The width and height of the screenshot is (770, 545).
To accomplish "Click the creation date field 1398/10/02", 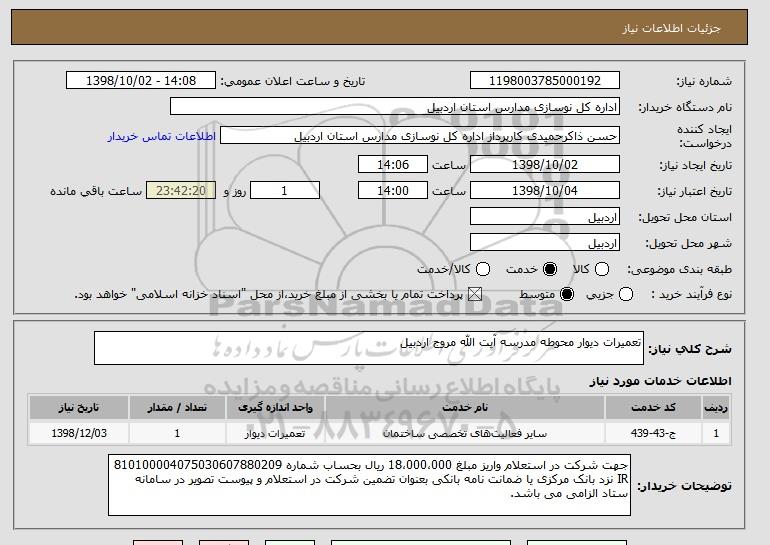I will [545, 164].
